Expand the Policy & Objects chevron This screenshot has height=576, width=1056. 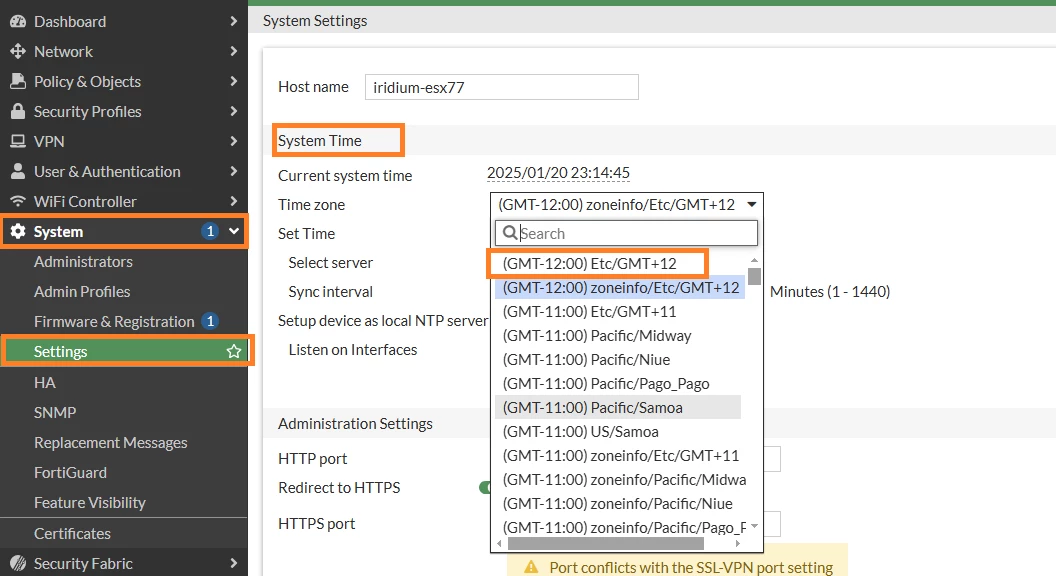click(233, 82)
